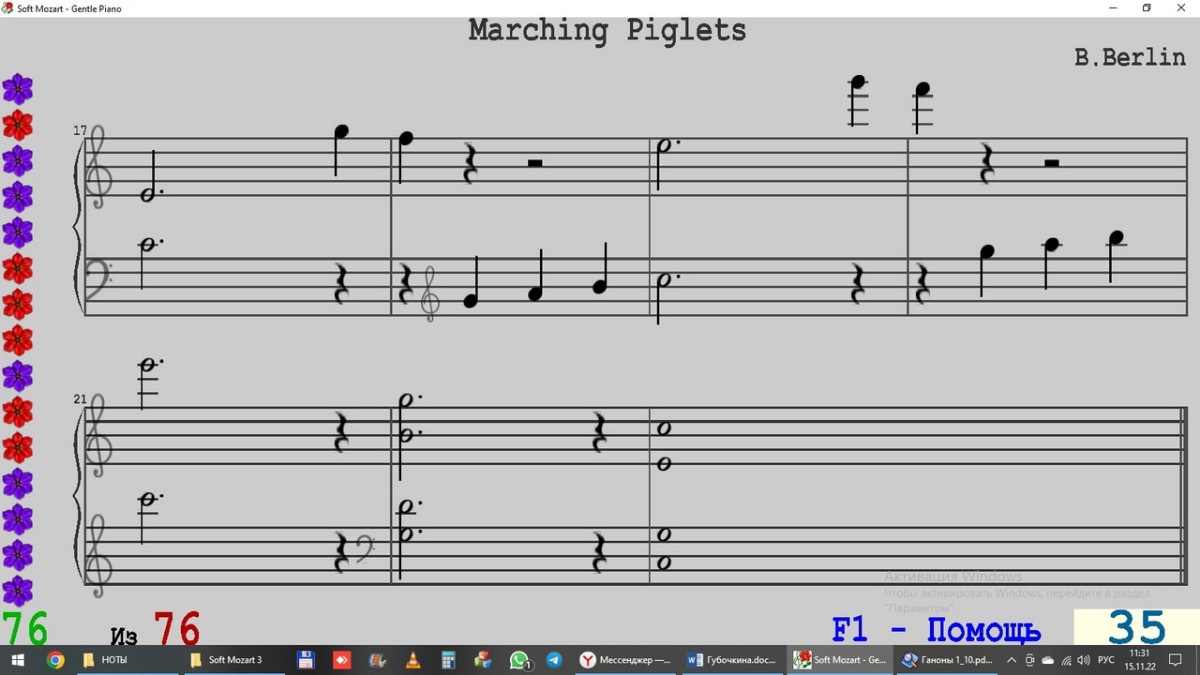Change the РУС input language
Screen dimensions: 1200x675
pos(1106,660)
